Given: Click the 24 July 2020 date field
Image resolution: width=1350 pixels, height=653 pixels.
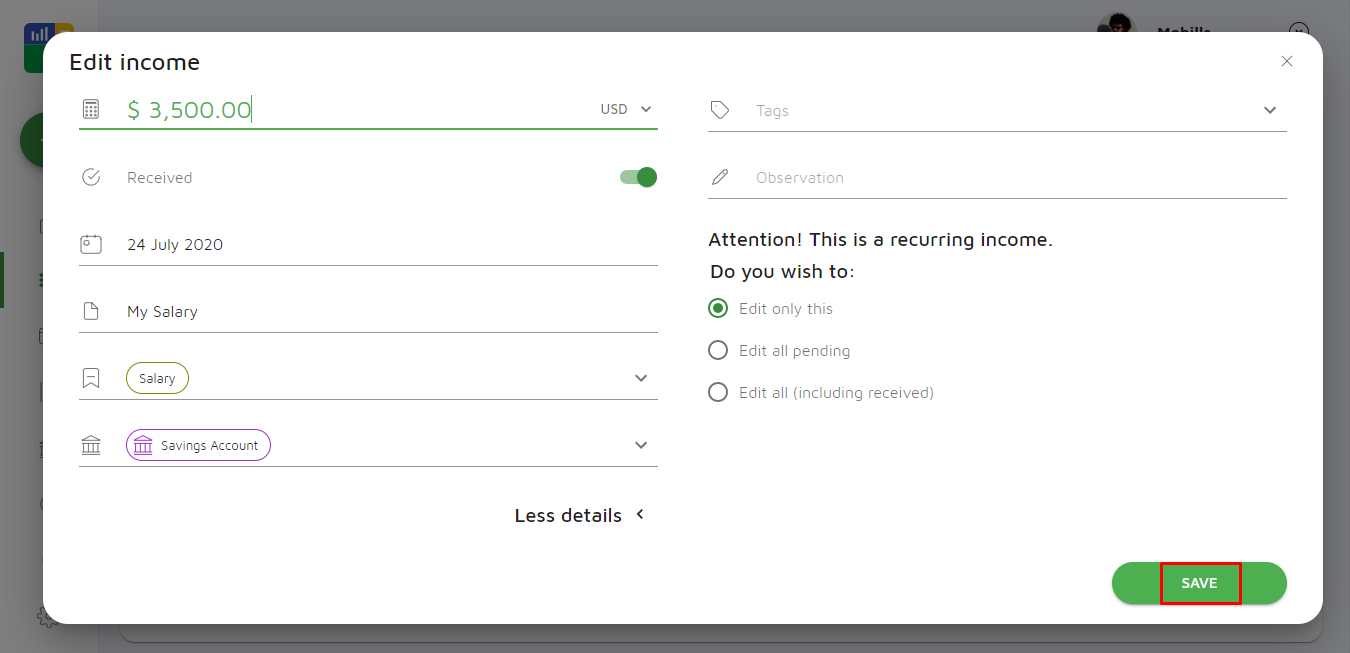Looking at the screenshot, I should coord(175,244).
